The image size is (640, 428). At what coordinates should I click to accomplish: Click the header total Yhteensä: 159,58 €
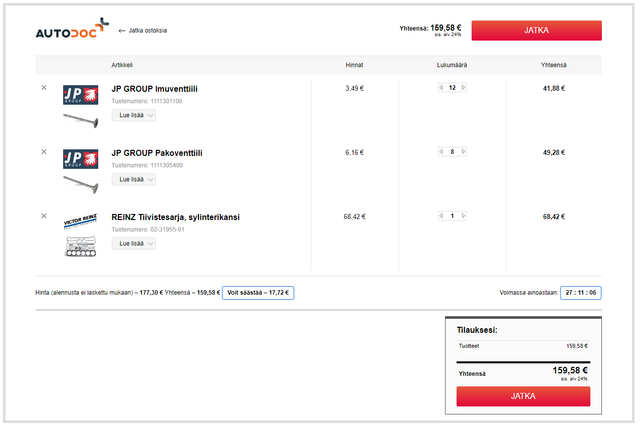coord(430,29)
